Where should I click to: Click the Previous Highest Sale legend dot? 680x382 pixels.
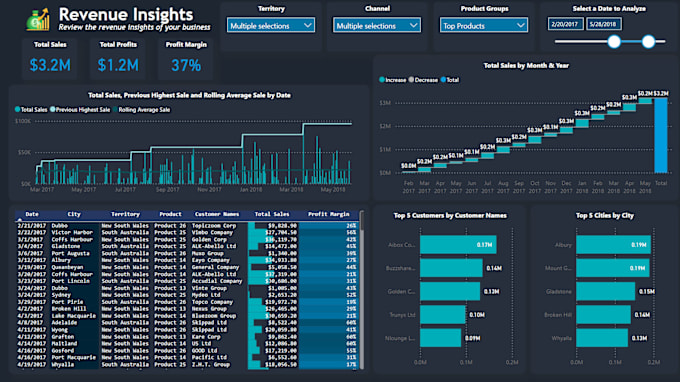click(52, 110)
